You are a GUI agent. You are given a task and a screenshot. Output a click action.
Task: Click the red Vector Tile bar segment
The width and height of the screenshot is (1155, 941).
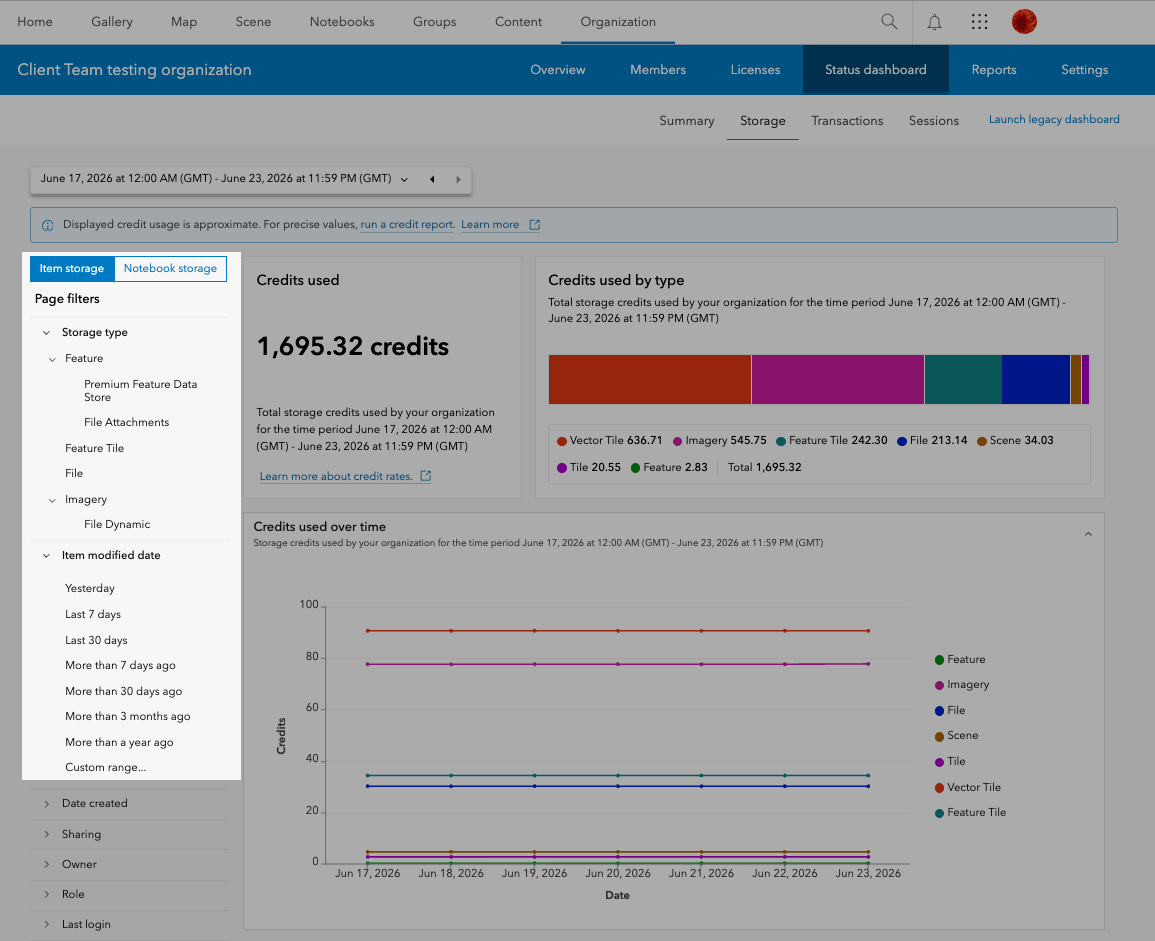tap(650, 379)
